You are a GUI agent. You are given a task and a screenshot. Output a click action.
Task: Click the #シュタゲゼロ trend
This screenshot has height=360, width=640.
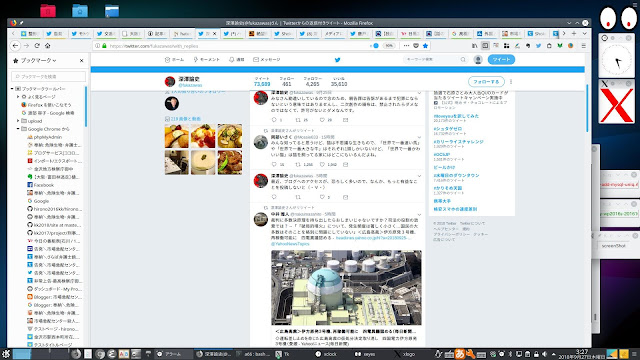(448, 129)
